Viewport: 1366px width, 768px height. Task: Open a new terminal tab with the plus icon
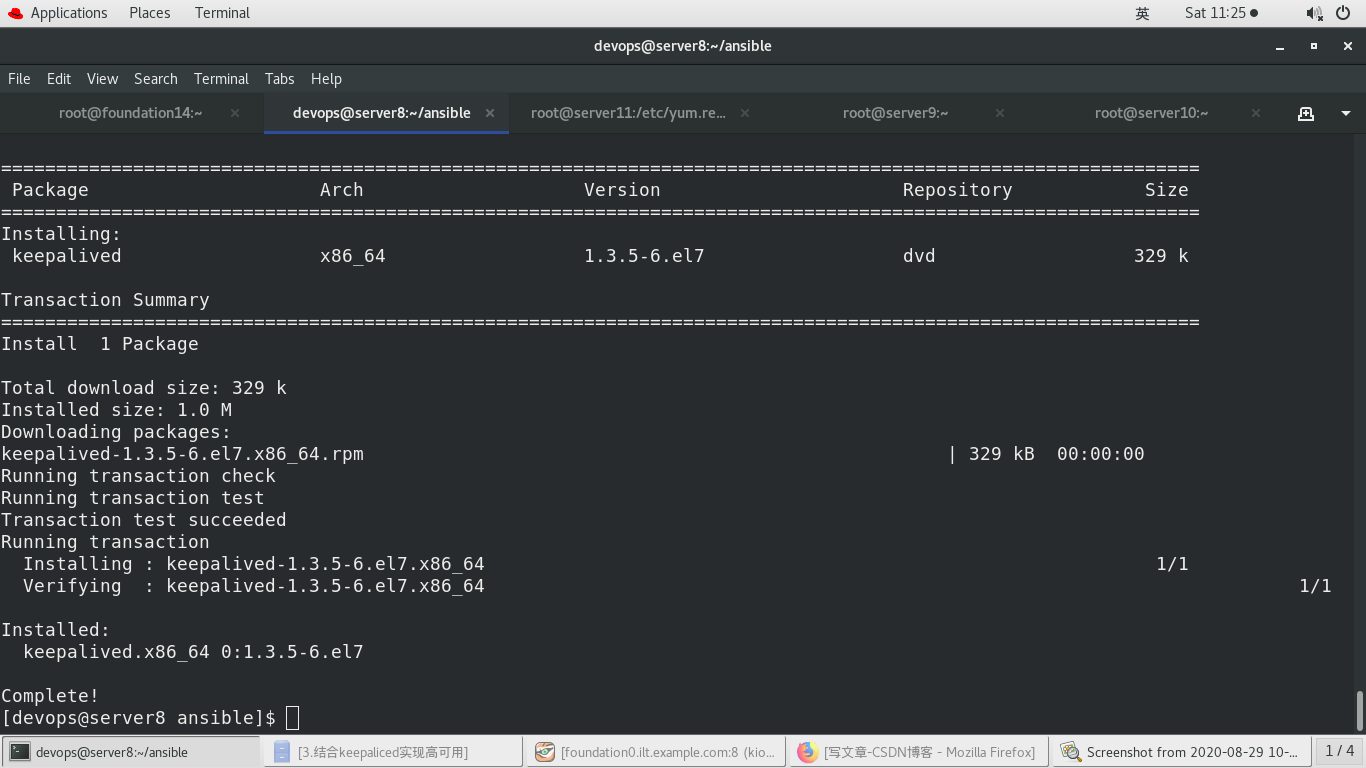(1306, 113)
